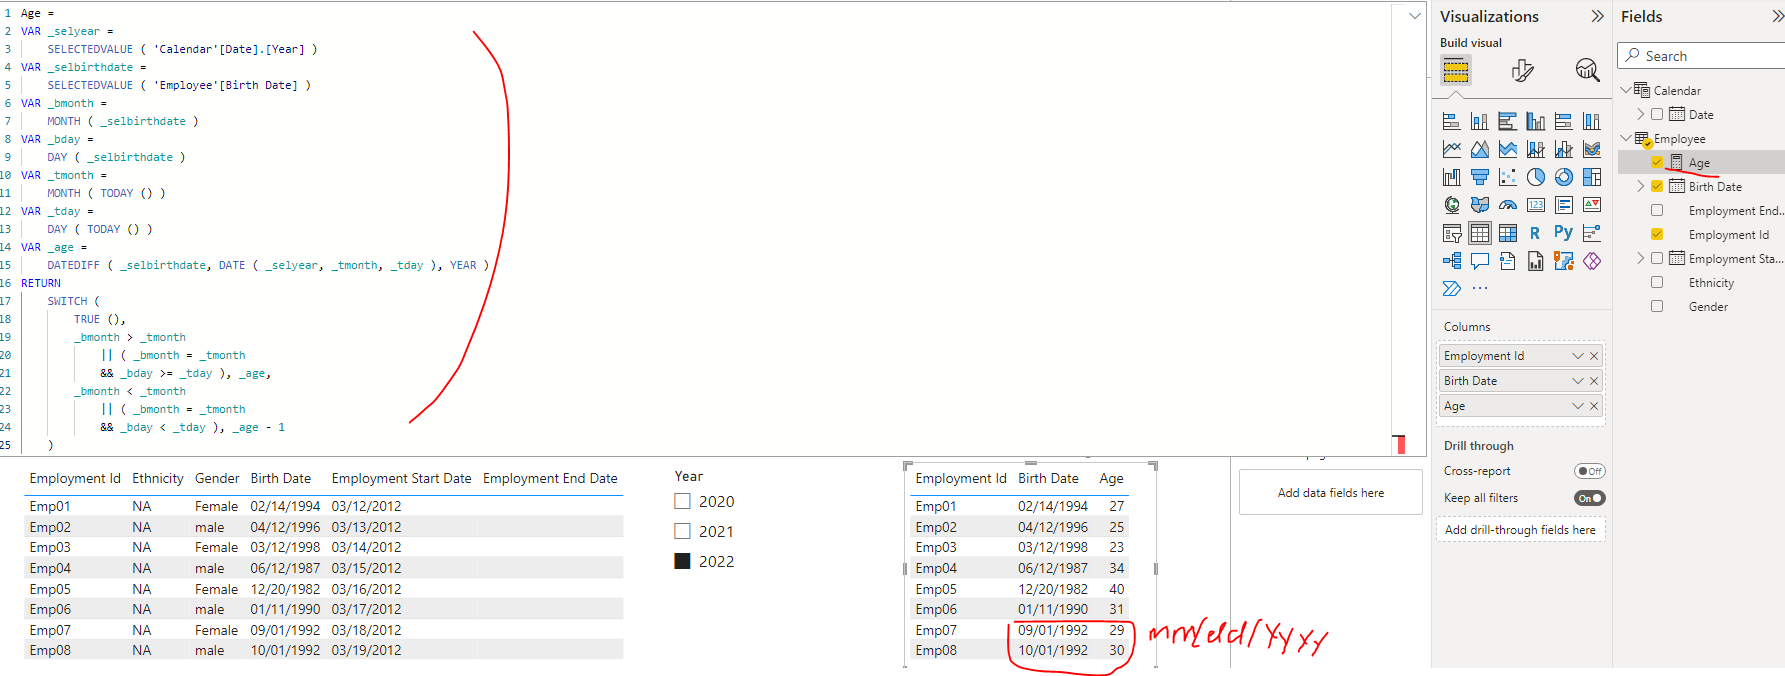Select the donut chart visual
The image size is (1785, 676).
[x=1564, y=177]
